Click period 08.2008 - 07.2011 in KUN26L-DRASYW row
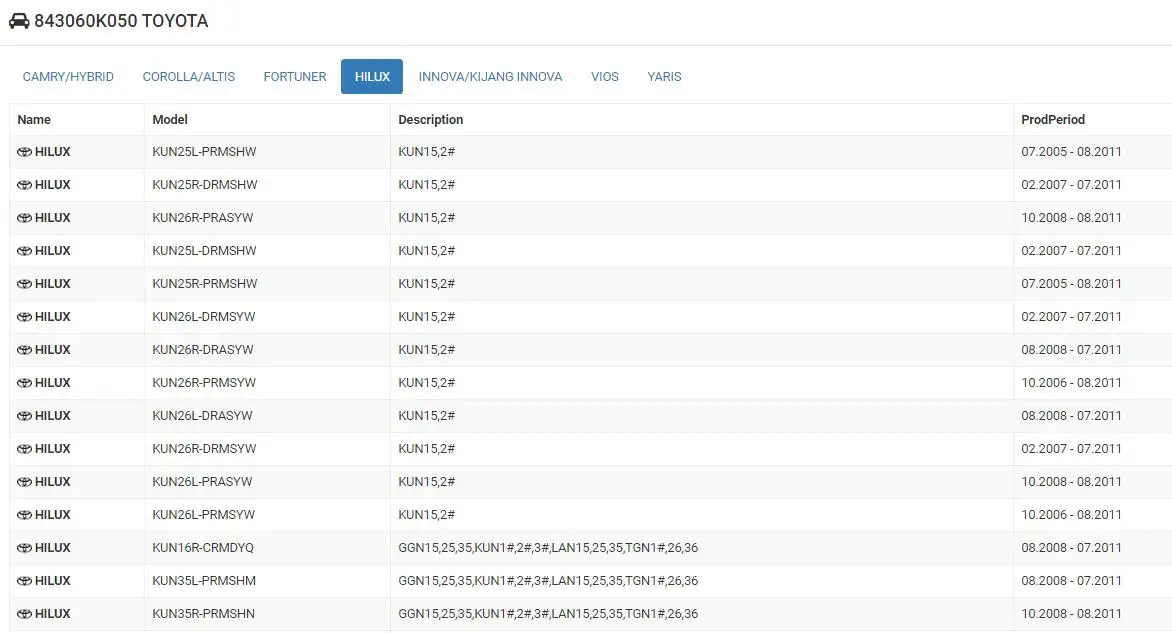The image size is (1172, 633). [1071, 416]
